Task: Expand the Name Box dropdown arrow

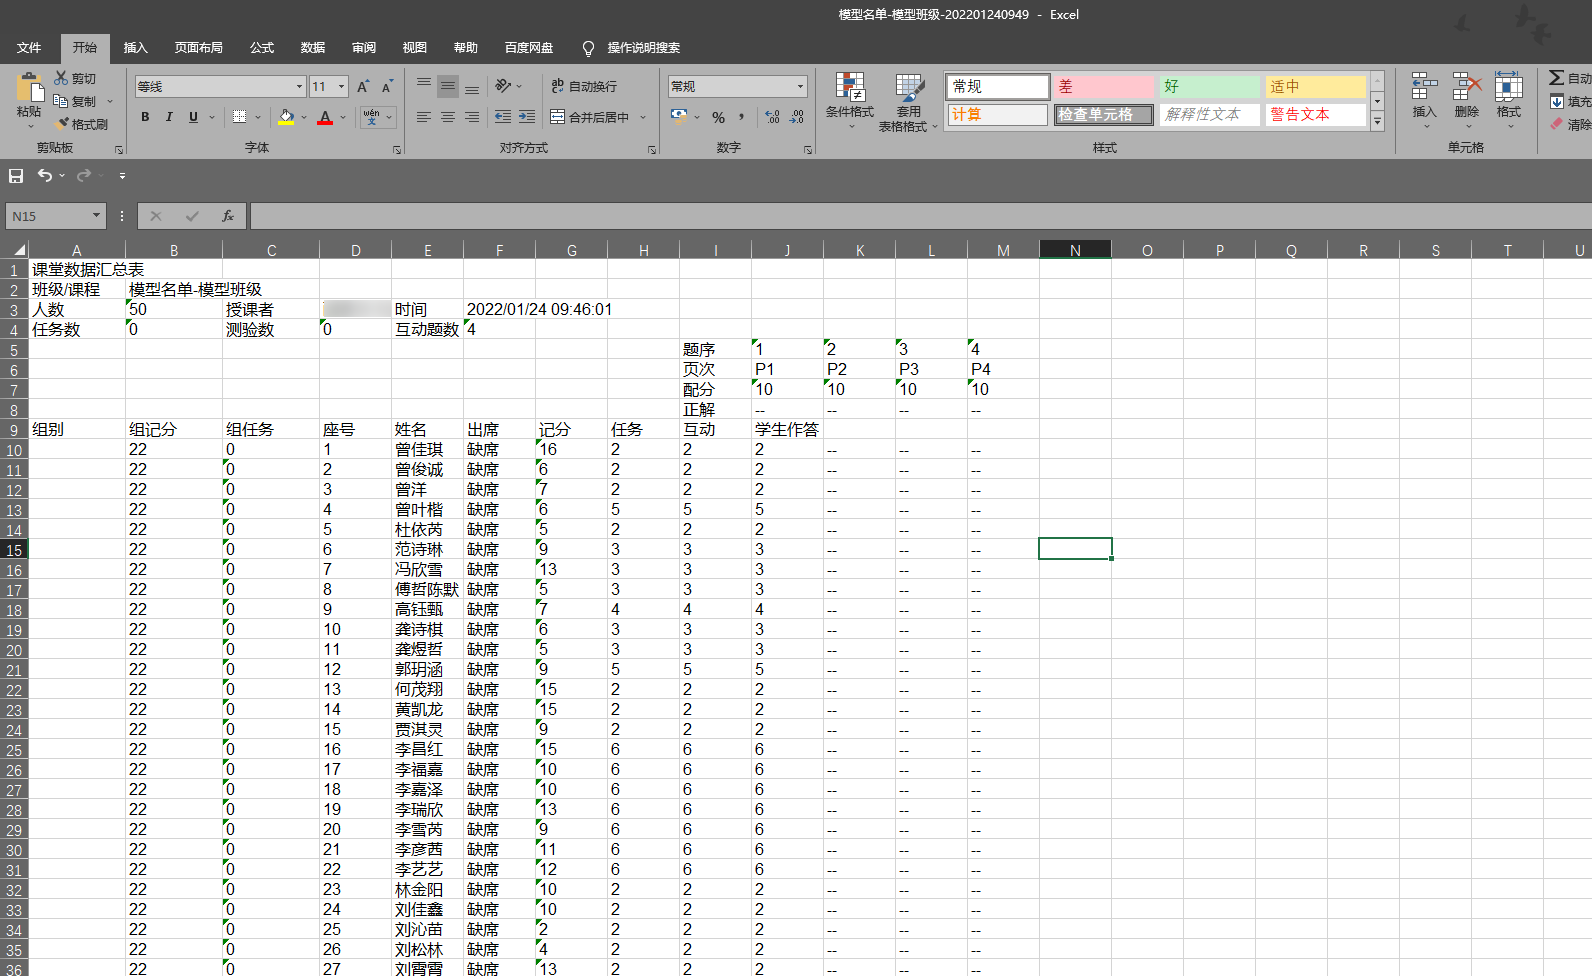Action: click(x=96, y=216)
